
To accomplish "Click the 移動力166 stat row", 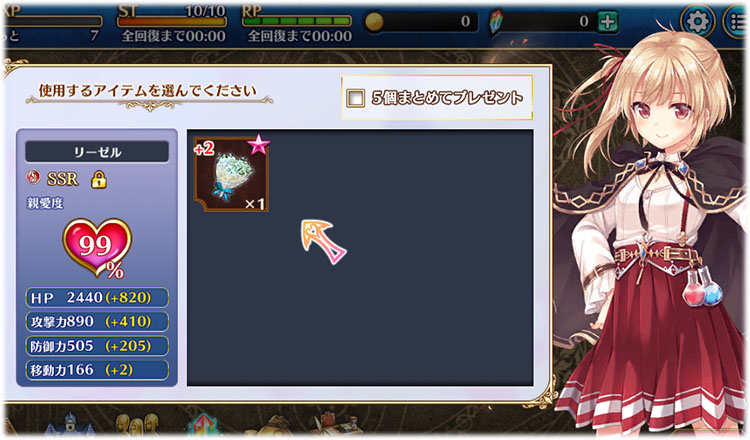I will tap(97, 370).
